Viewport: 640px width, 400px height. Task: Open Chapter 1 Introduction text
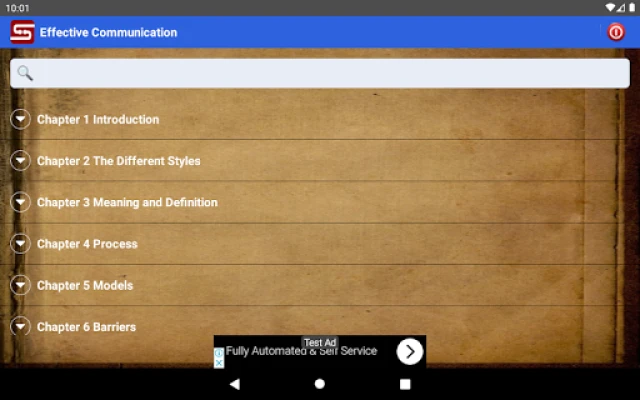tap(98, 119)
